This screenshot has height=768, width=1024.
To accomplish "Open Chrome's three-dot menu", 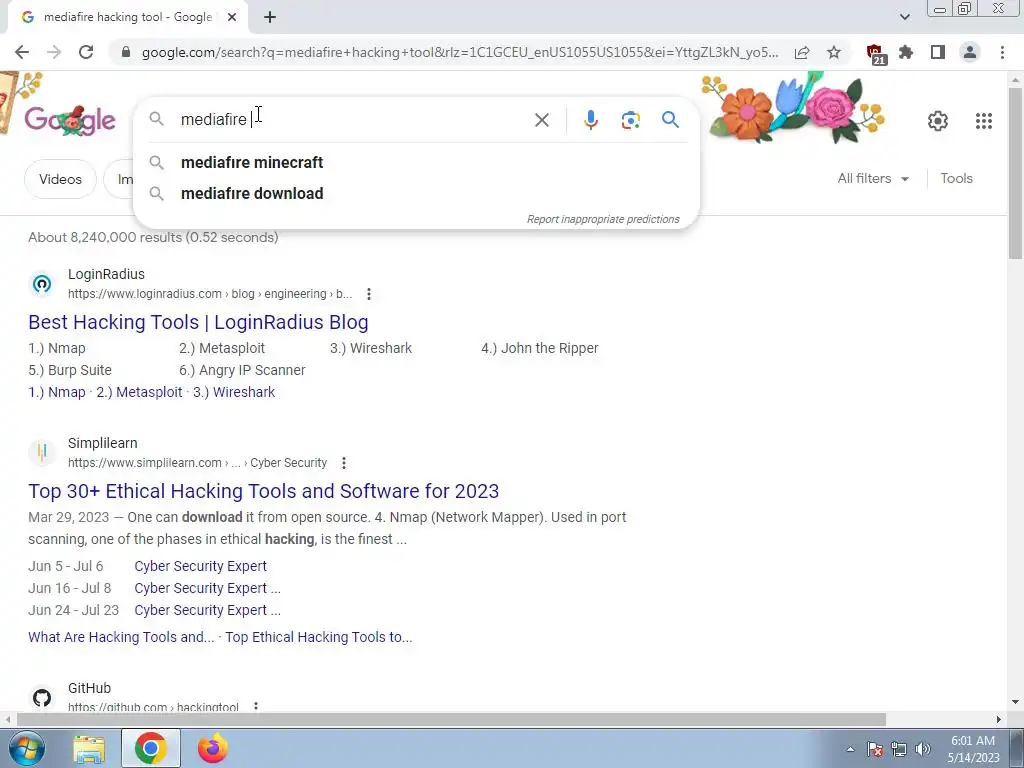I will [1002, 52].
